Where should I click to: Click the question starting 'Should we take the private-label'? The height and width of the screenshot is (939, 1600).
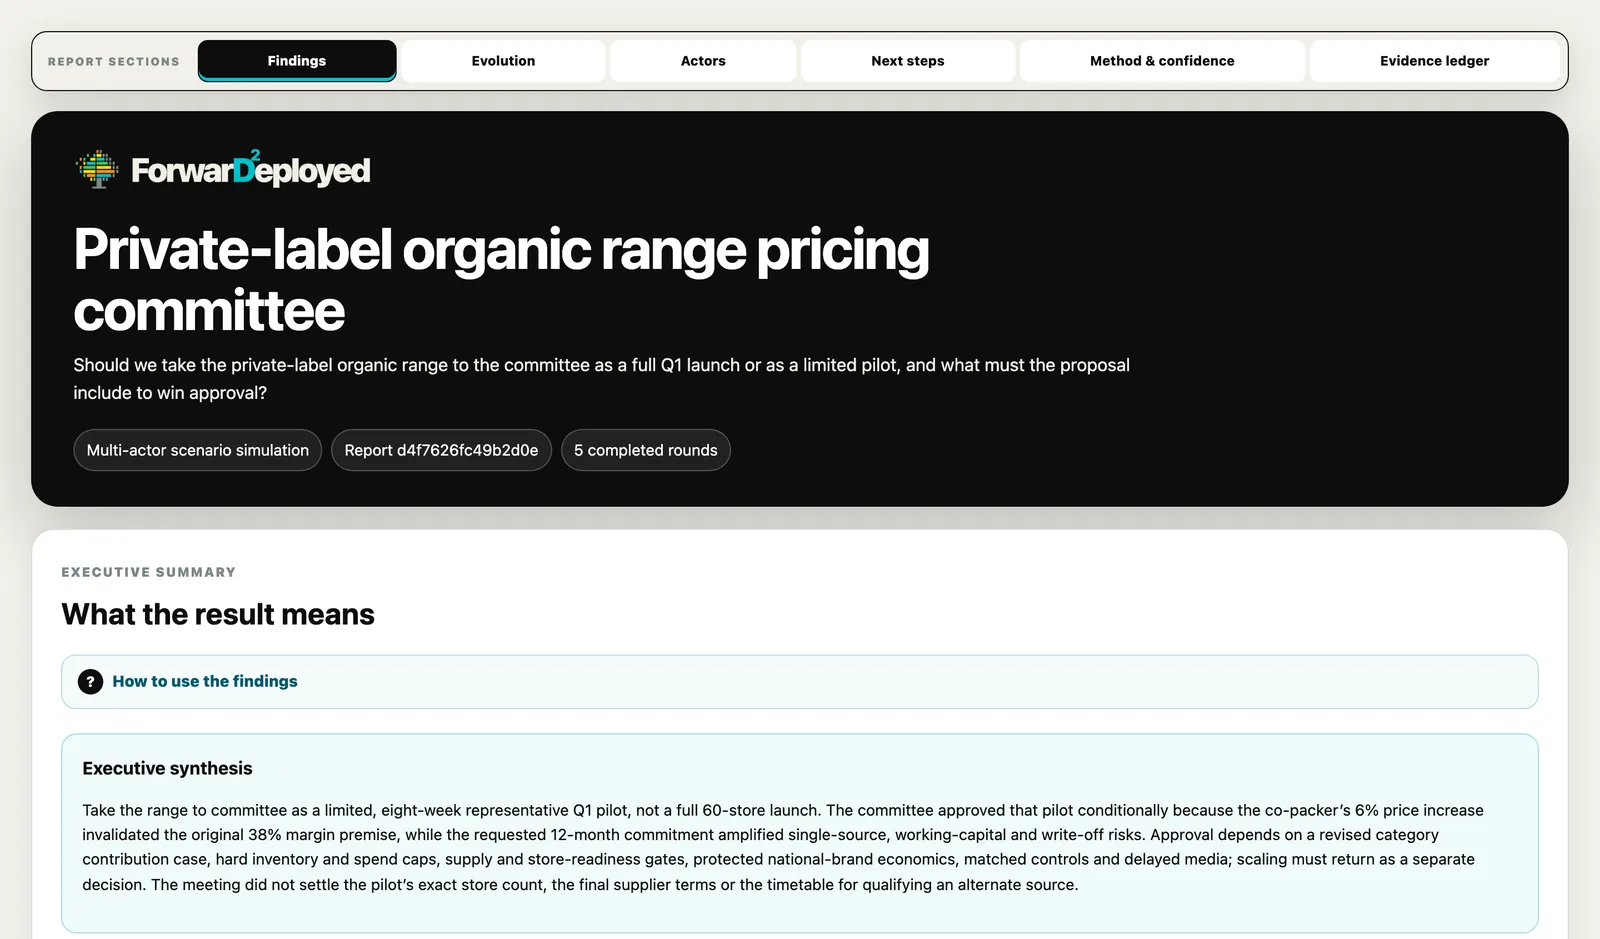[601, 379]
